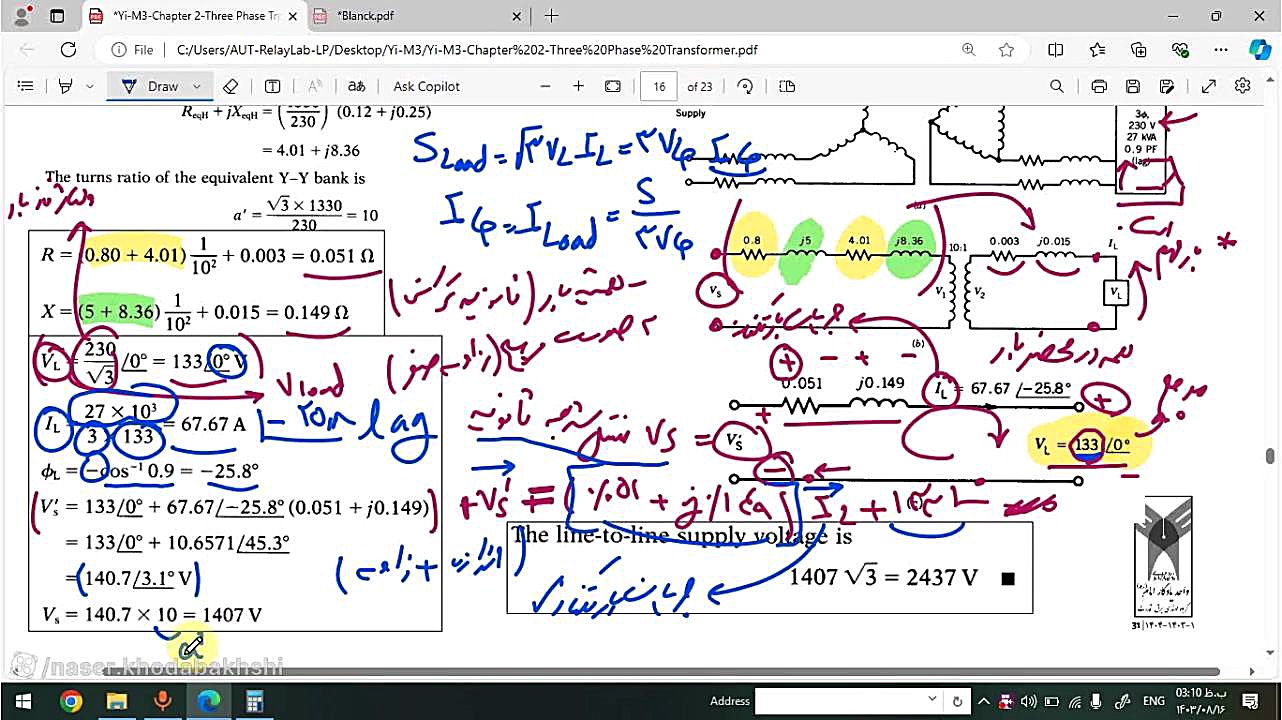
Task: Zoom in the PDF page
Action: click(x=578, y=86)
